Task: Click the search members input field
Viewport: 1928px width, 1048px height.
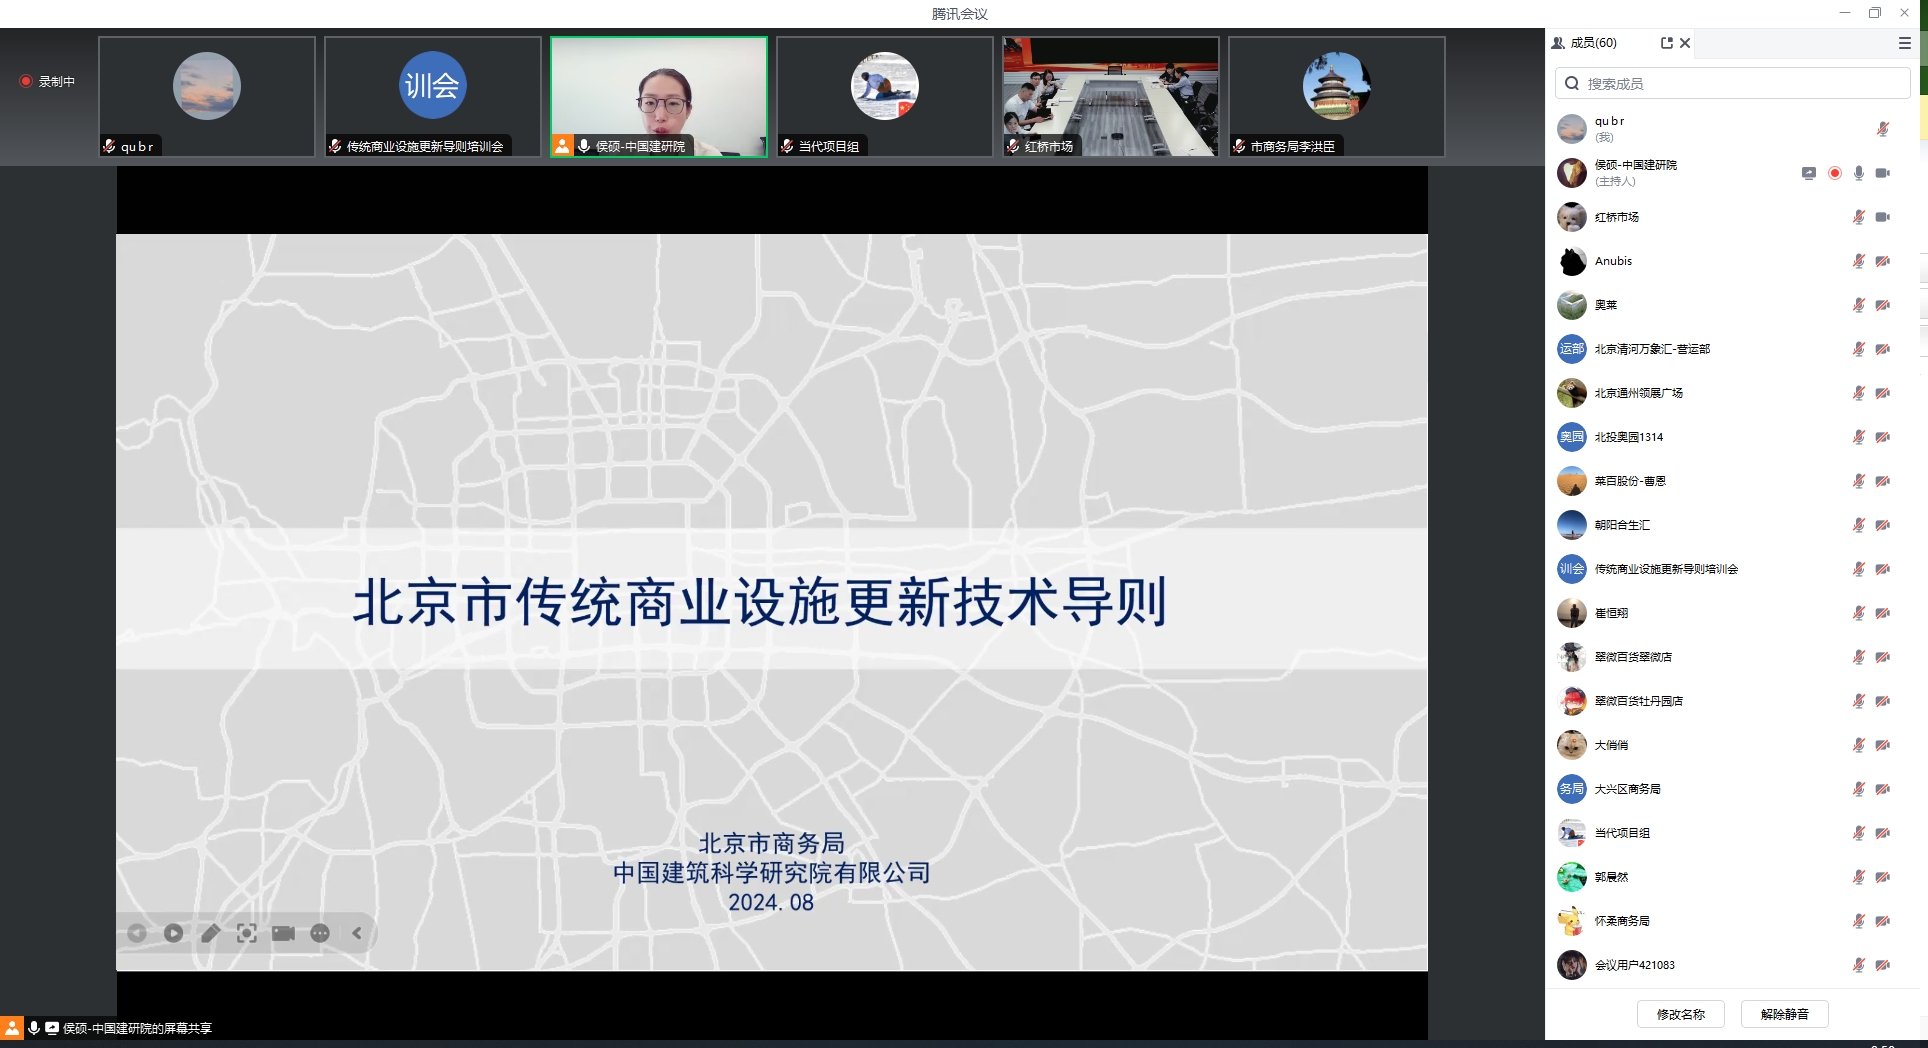Action: tap(1740, 84)
